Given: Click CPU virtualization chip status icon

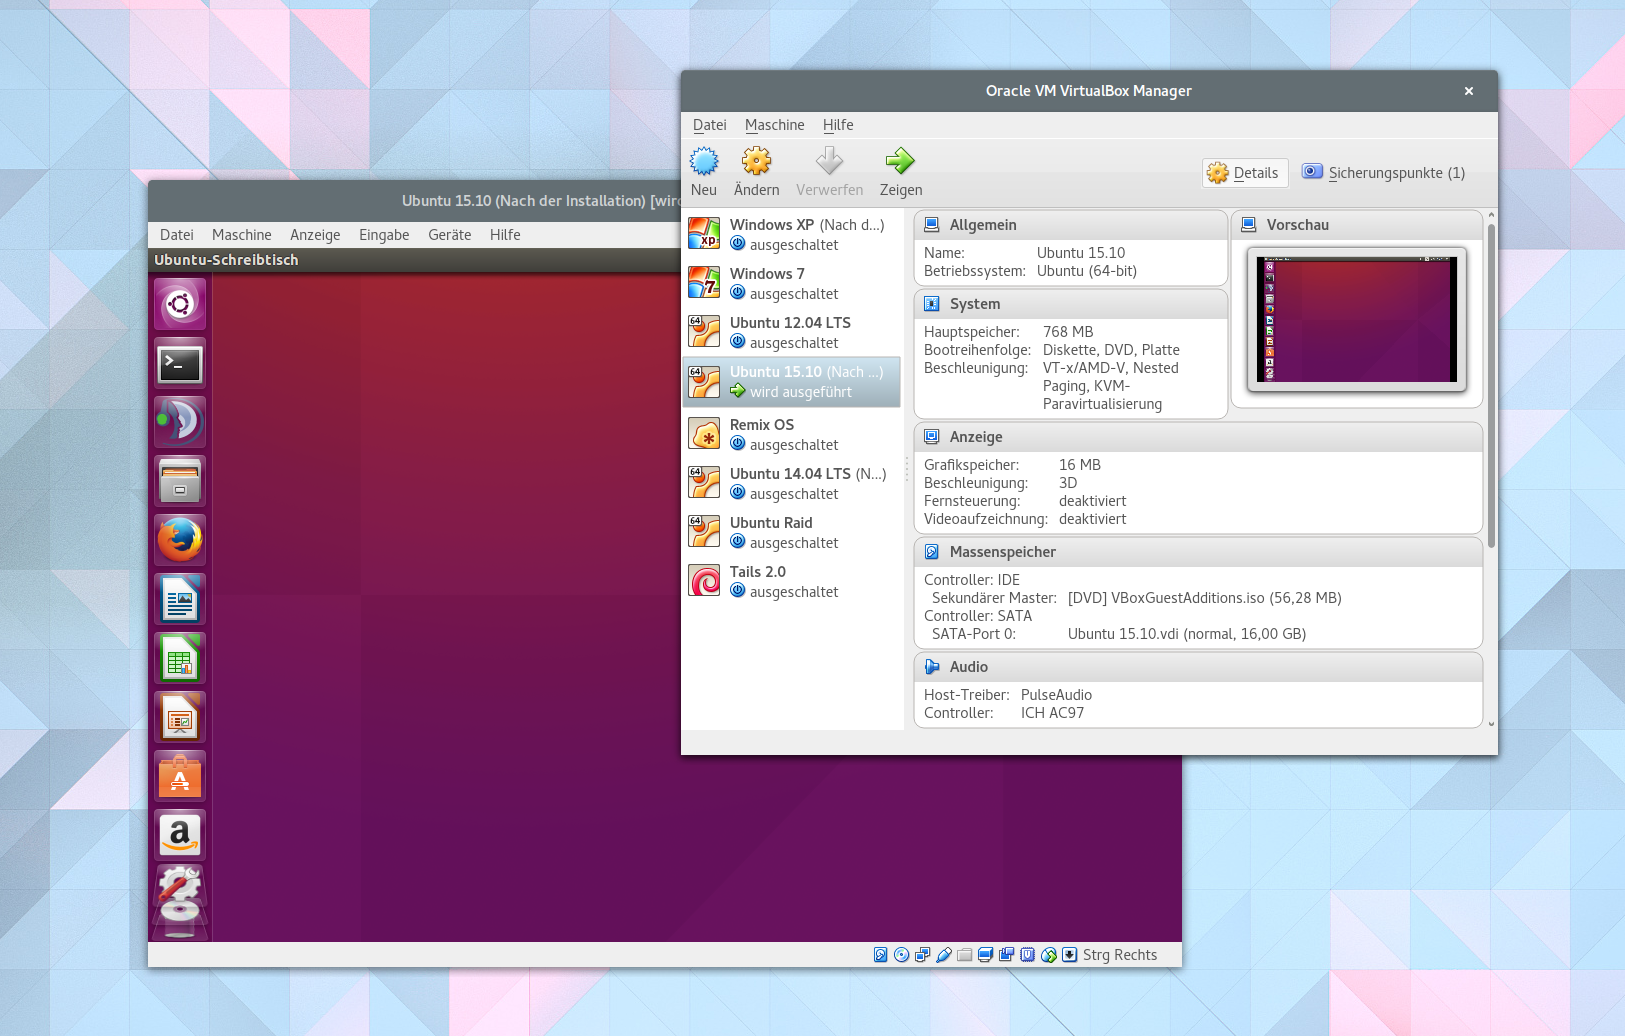Looking at the screenshot, I should click(1027, 955).
